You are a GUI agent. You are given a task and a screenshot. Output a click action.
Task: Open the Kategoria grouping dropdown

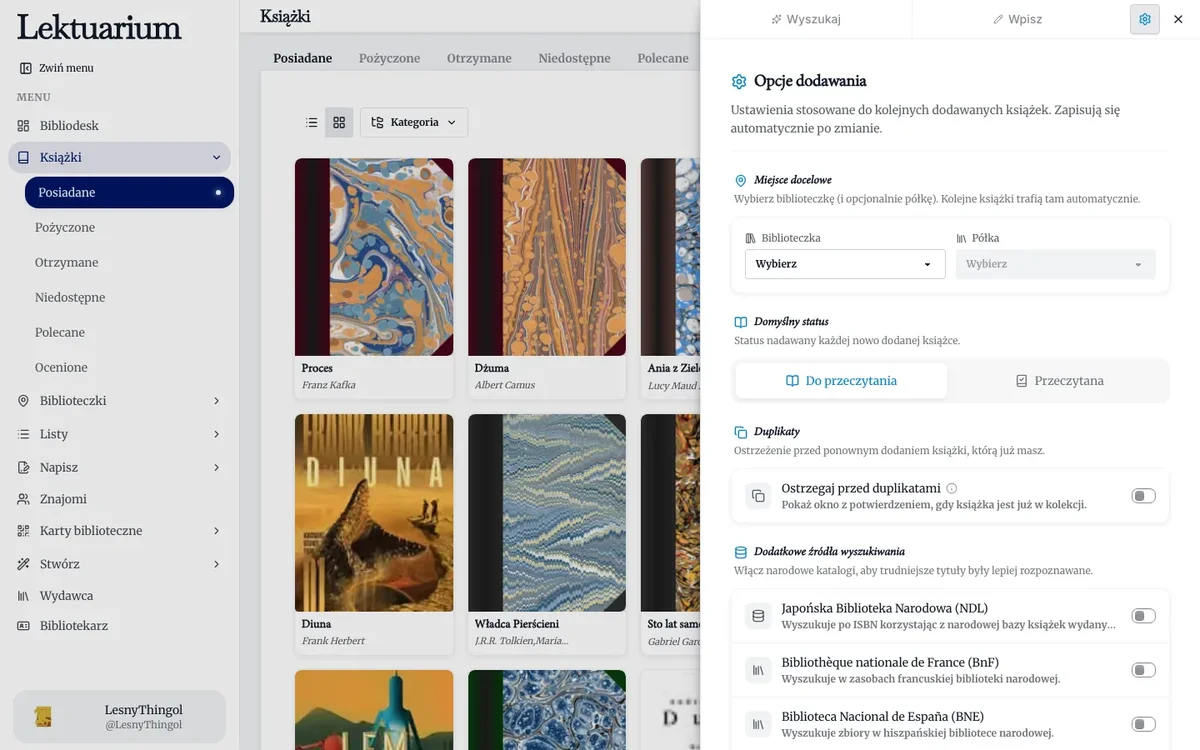414,122
